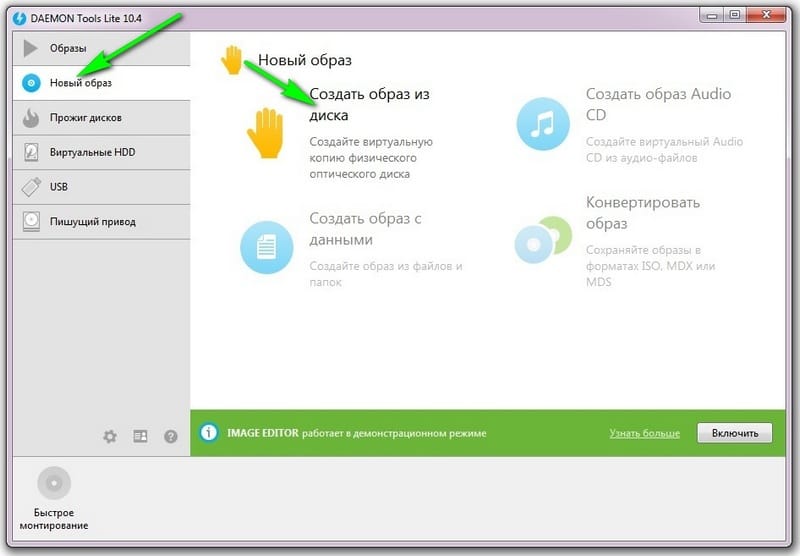The image size is (800, 556).
Task: Maximize the DAEMON Tools Lite window
Action: [735, 15]
